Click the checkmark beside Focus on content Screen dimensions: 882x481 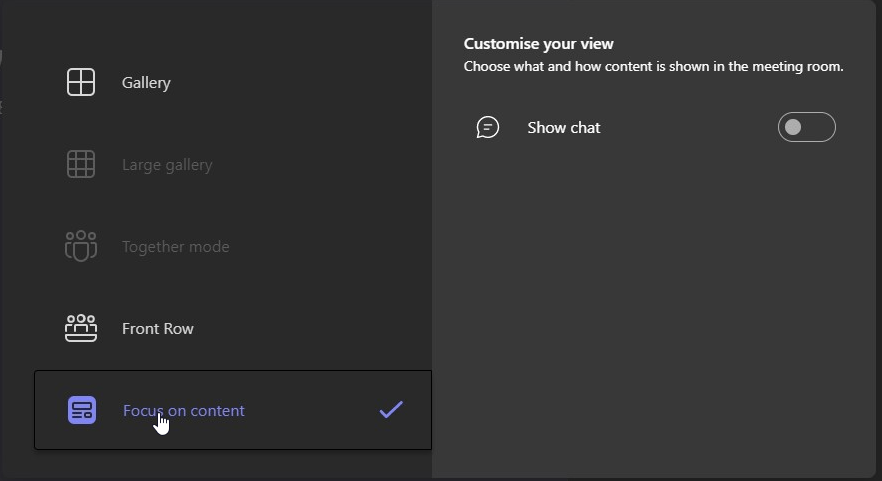(x=391, y=409)
